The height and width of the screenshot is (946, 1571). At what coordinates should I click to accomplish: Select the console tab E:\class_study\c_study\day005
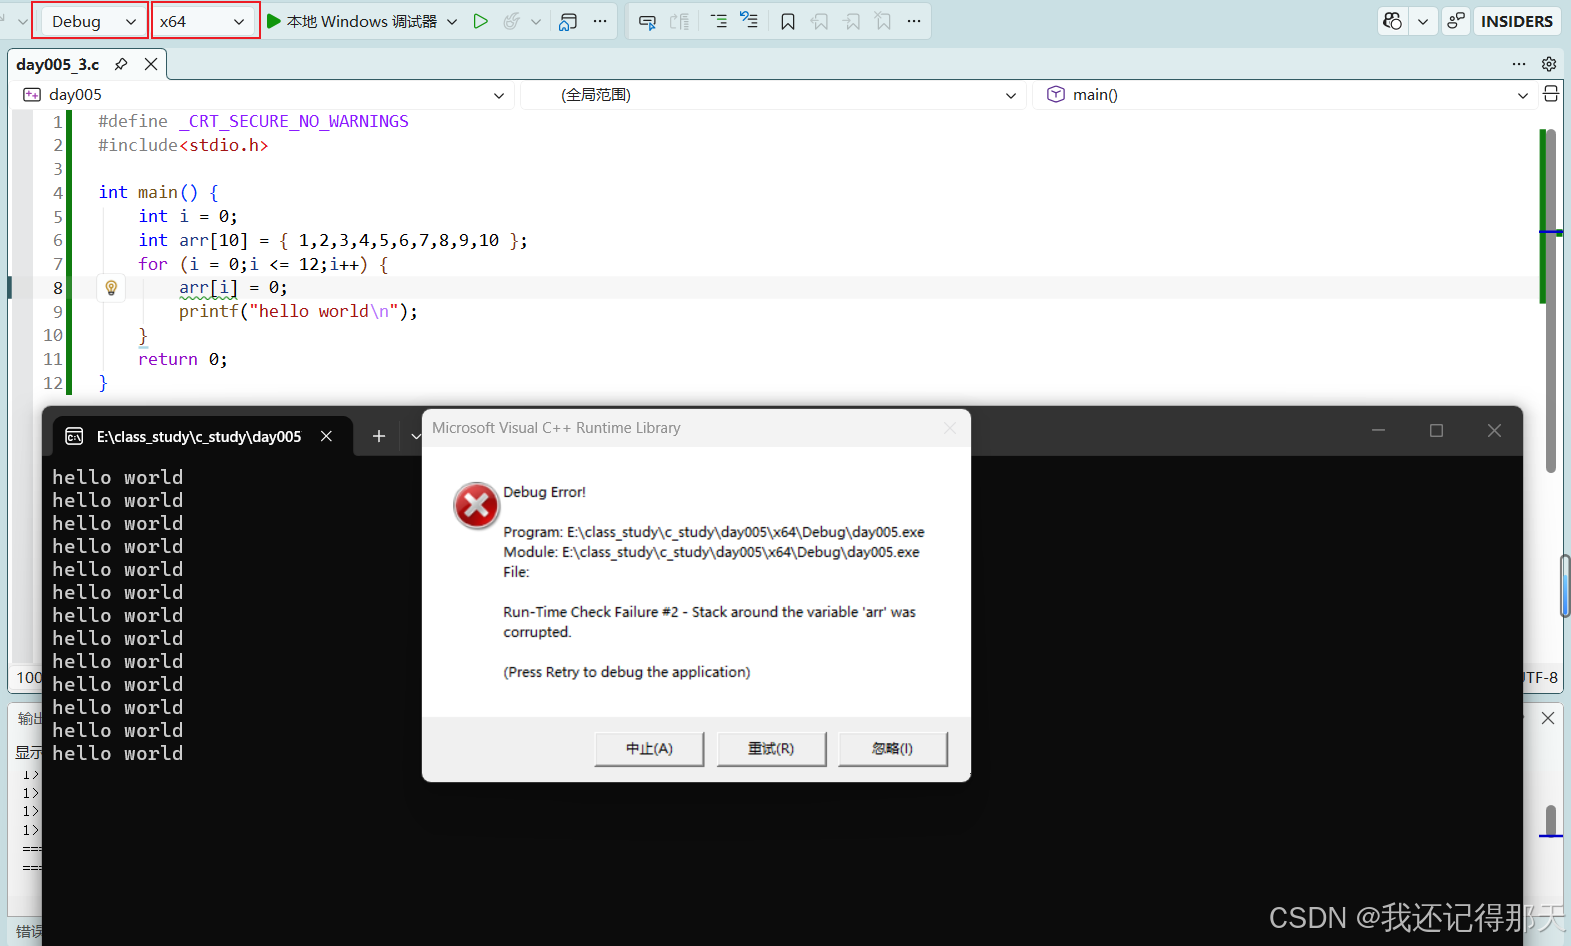coord(199,437)
